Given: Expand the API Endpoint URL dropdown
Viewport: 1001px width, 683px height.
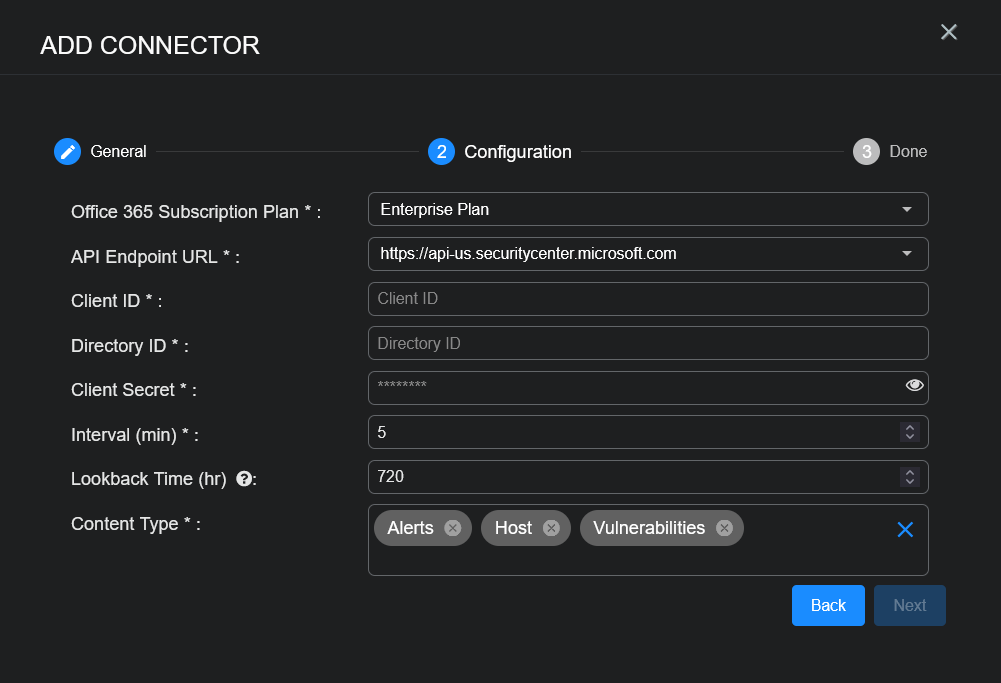Looking at the screenshot, I should pos(648,254).
